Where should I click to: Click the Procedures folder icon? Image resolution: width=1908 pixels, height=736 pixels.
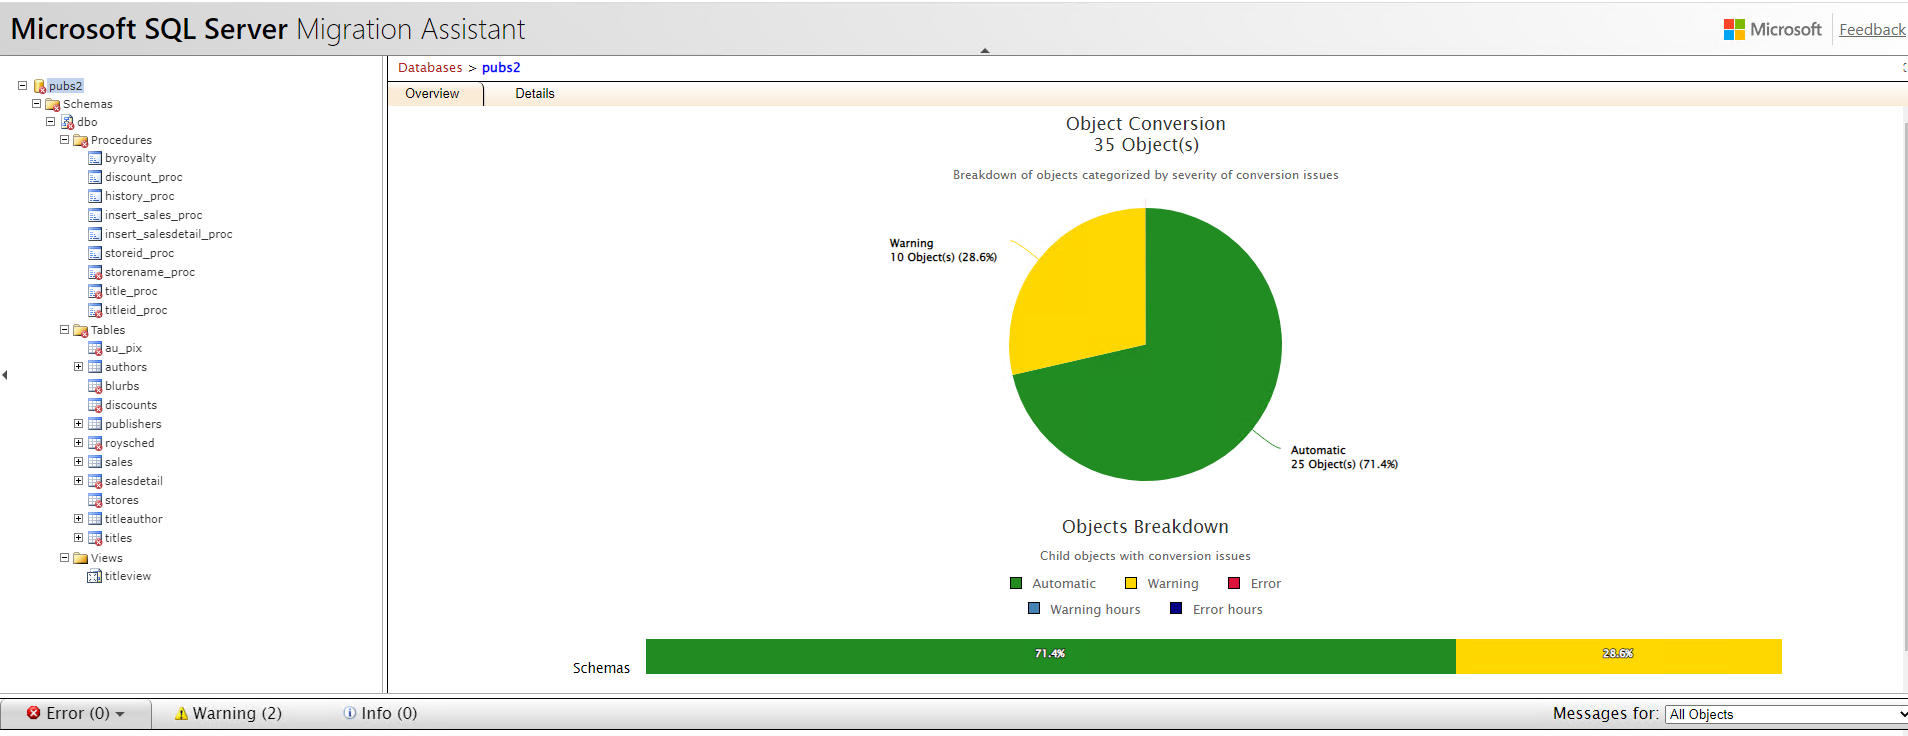click(81, 140)
